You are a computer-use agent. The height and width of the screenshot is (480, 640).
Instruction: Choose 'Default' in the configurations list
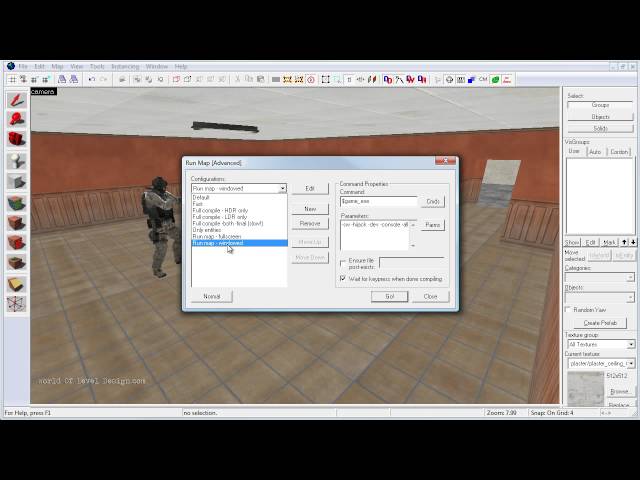tap(239, 197)
